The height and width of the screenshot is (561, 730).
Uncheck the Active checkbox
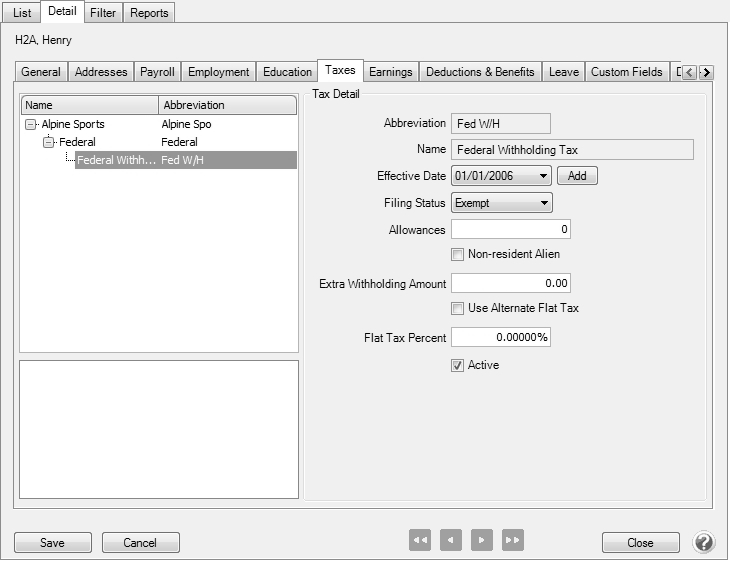[x=458, y=365]
